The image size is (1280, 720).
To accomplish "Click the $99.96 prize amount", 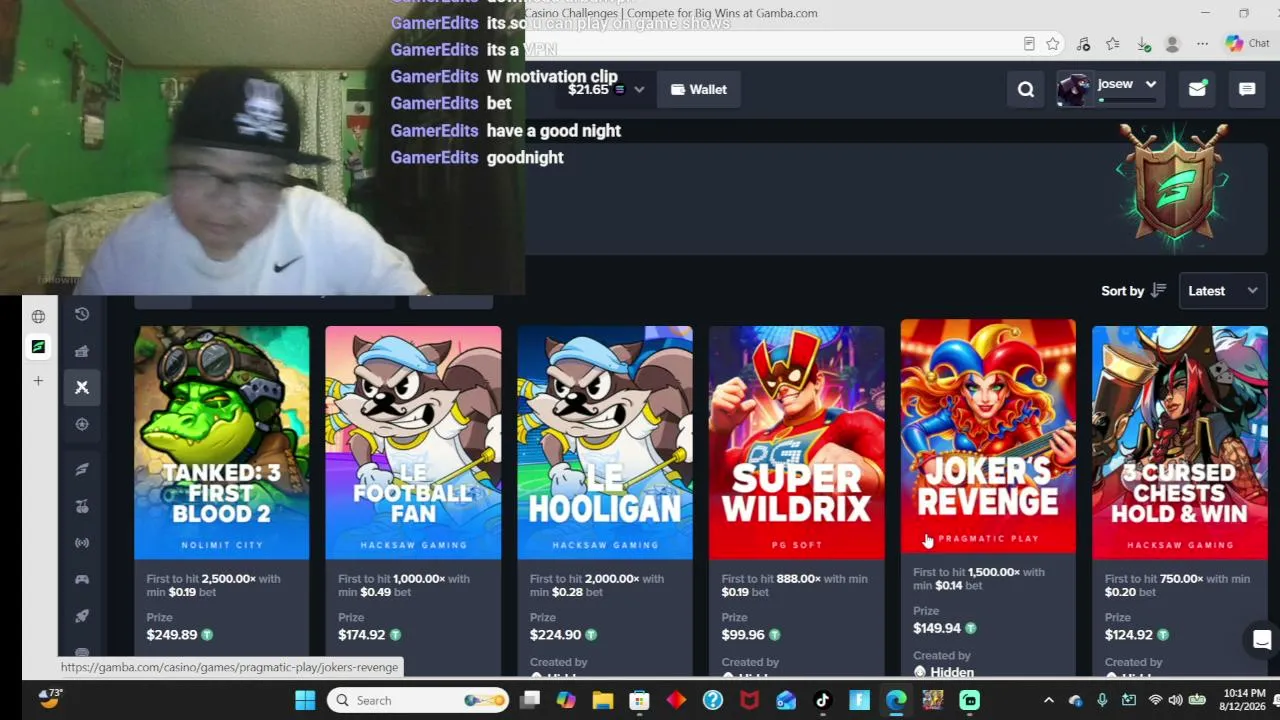I will click(x=743, y=635).
